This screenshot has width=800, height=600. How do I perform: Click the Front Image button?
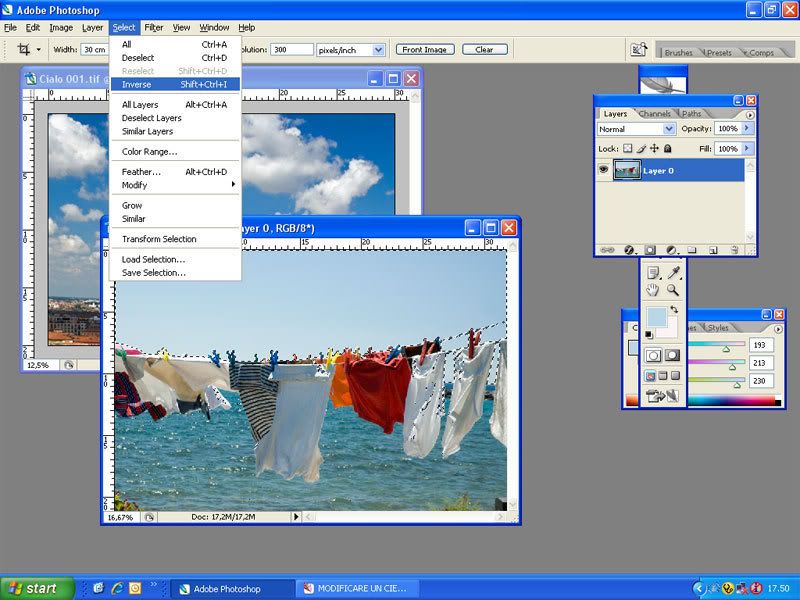click(425, 49)
